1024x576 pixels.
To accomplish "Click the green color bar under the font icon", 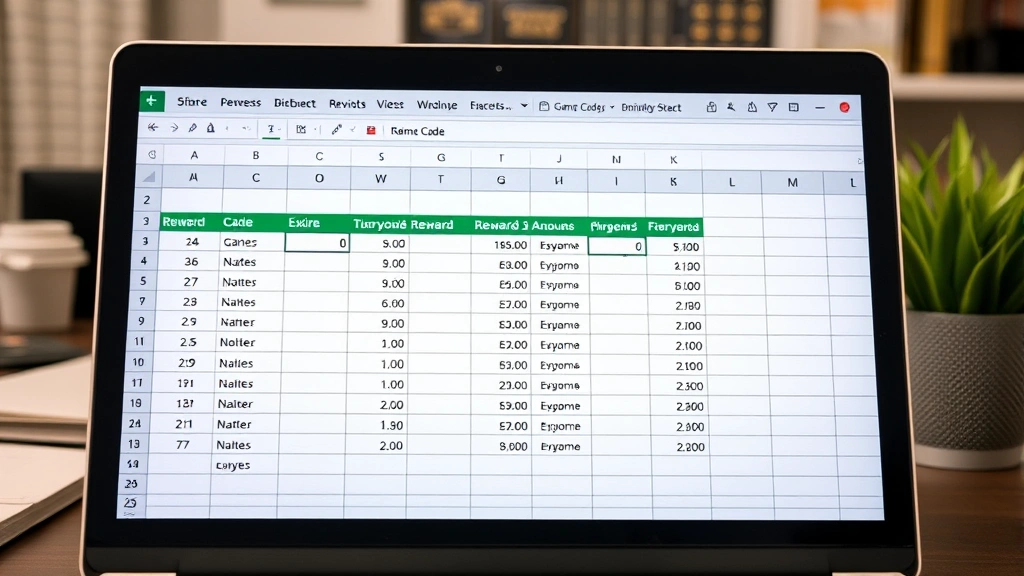I will (x=271, y=138).
